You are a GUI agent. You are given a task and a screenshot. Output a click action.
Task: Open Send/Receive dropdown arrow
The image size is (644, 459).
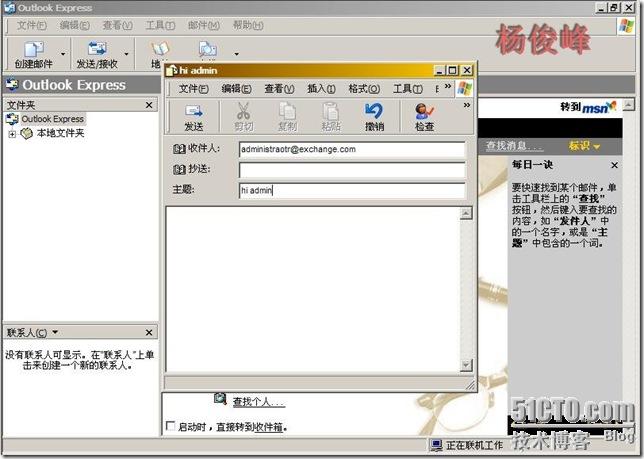click(x=126, y=54)
